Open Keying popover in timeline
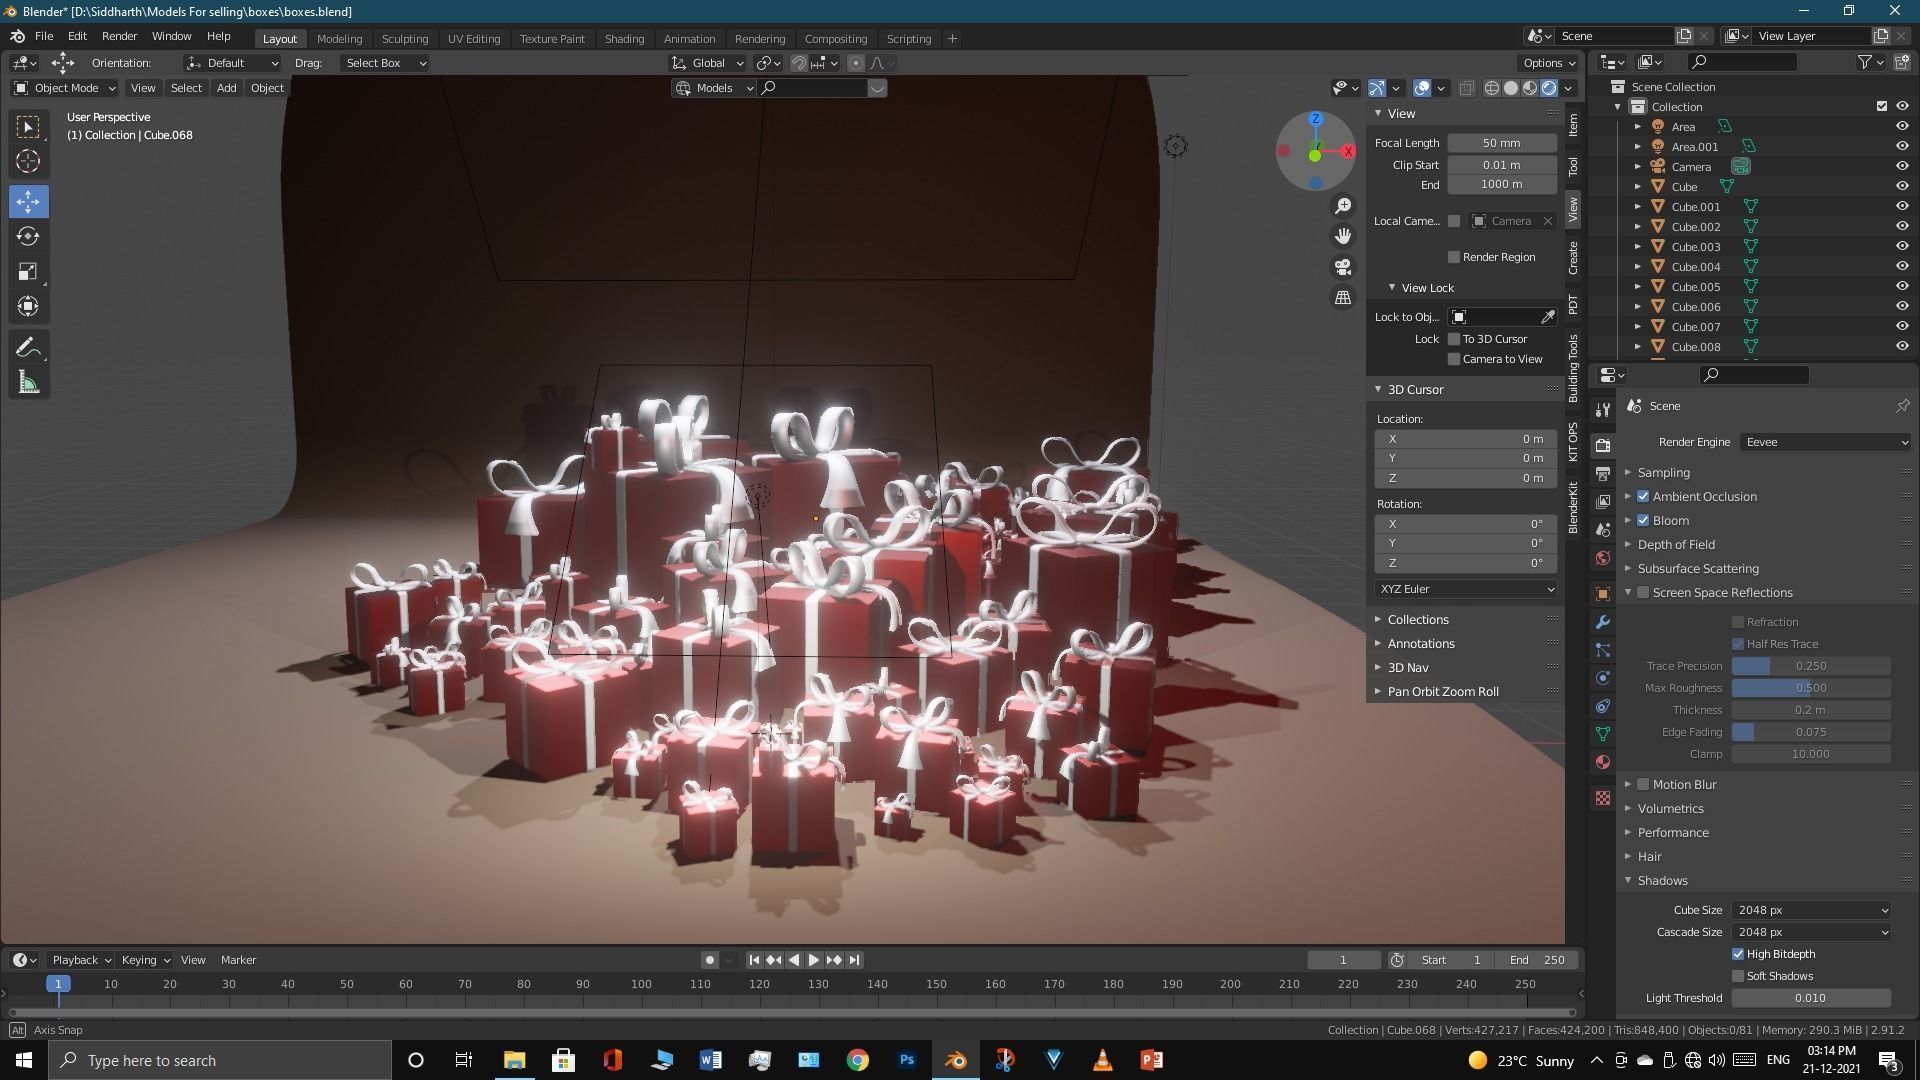This screenshot has height=1080, width=1920. coord(145,960)
